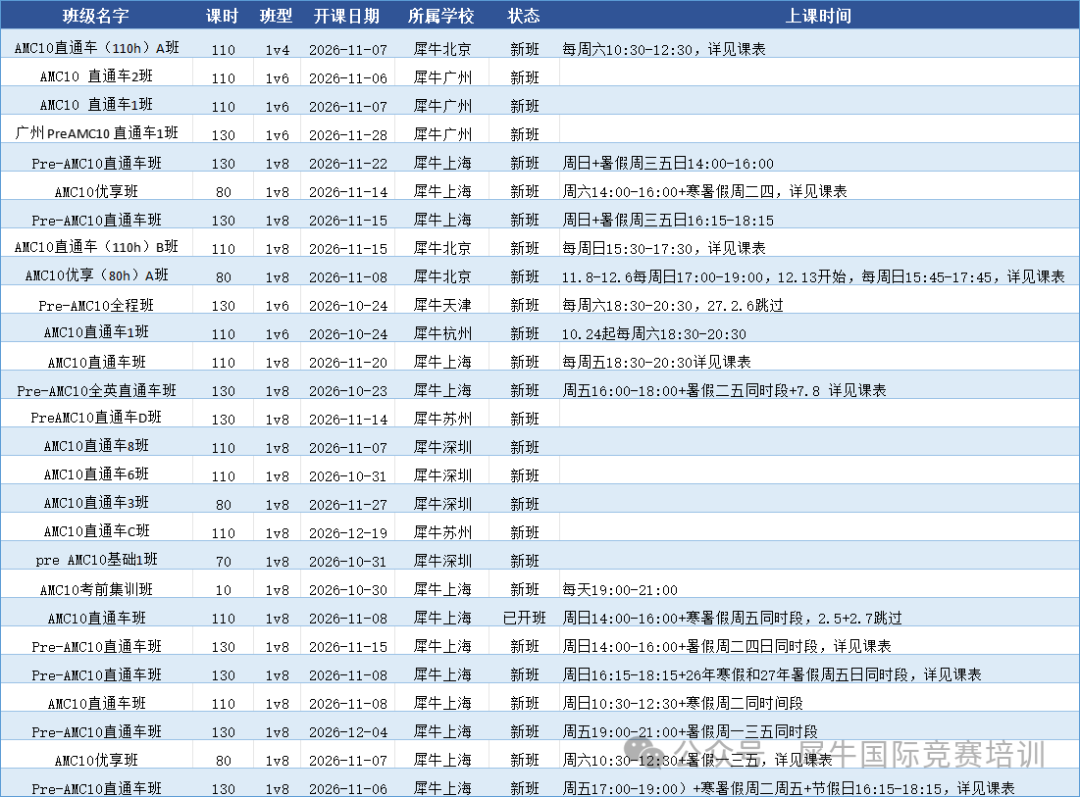Click the start date 2026-10-23
Screen dimensions: 1080x797
tap(348, 391)
